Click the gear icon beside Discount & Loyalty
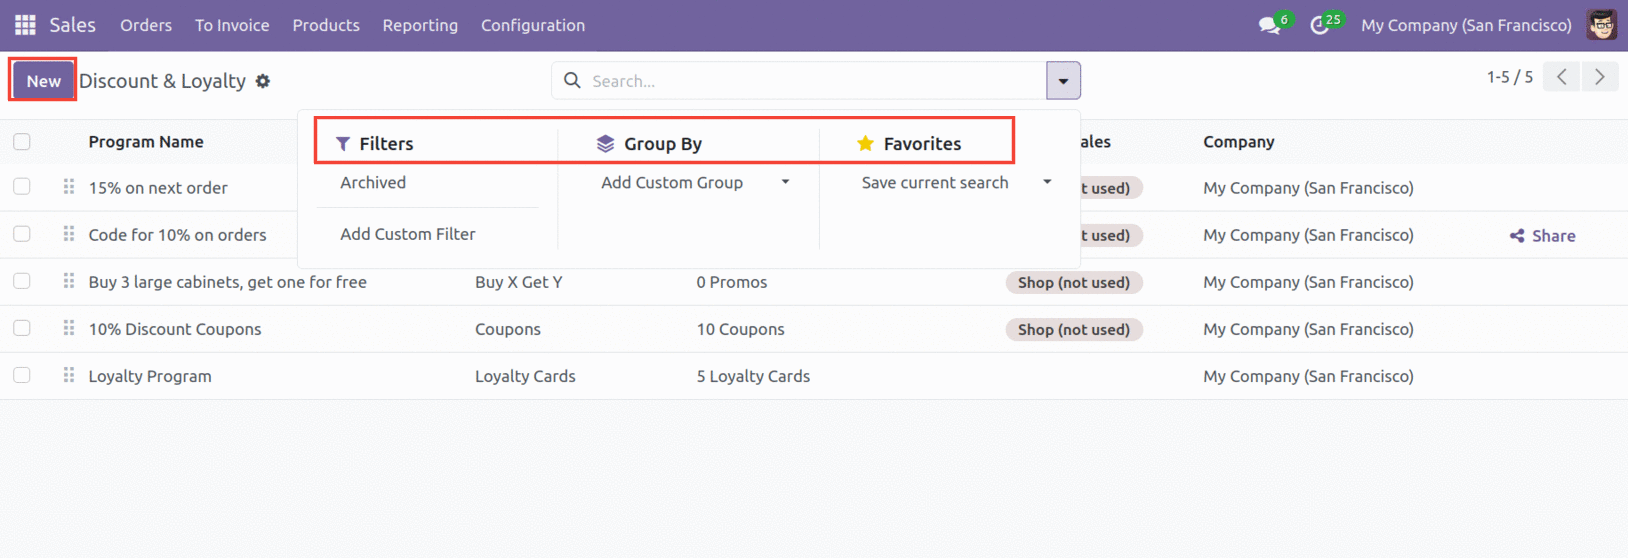This screenshot has width=1628, height=558. [263, 81]
